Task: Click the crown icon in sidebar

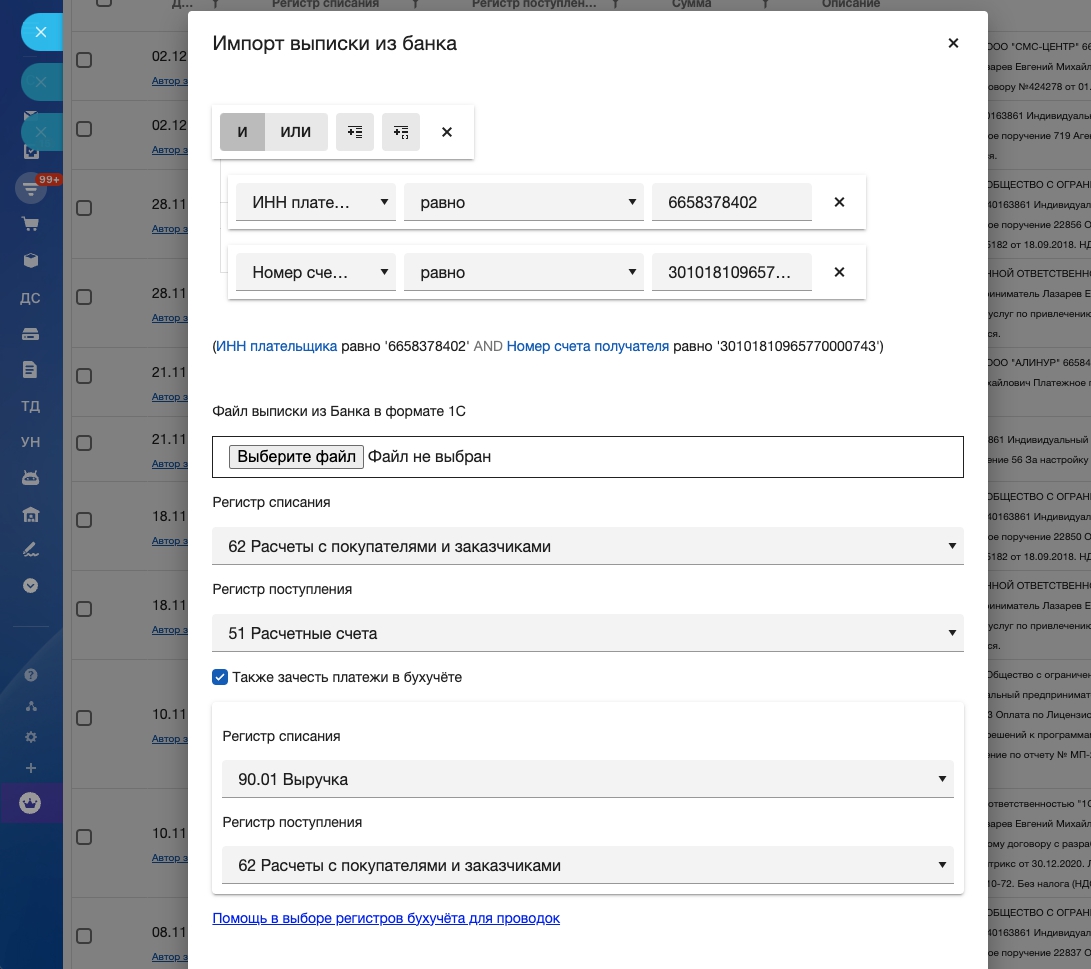Action: (31, 803)
